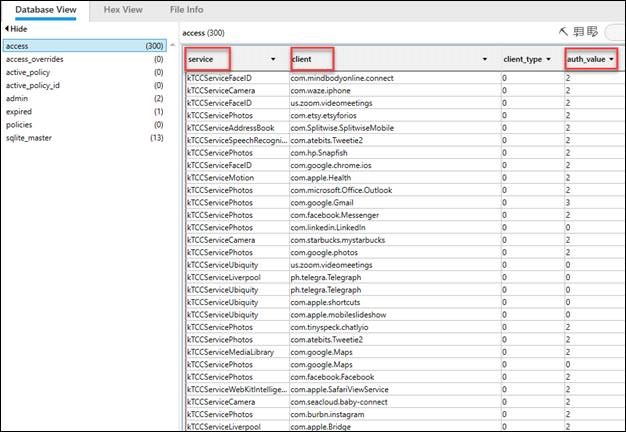Click the first toolbar icon above the table
Image resolution: width=626 pixels, height=432 pixels.
point(563,32)
